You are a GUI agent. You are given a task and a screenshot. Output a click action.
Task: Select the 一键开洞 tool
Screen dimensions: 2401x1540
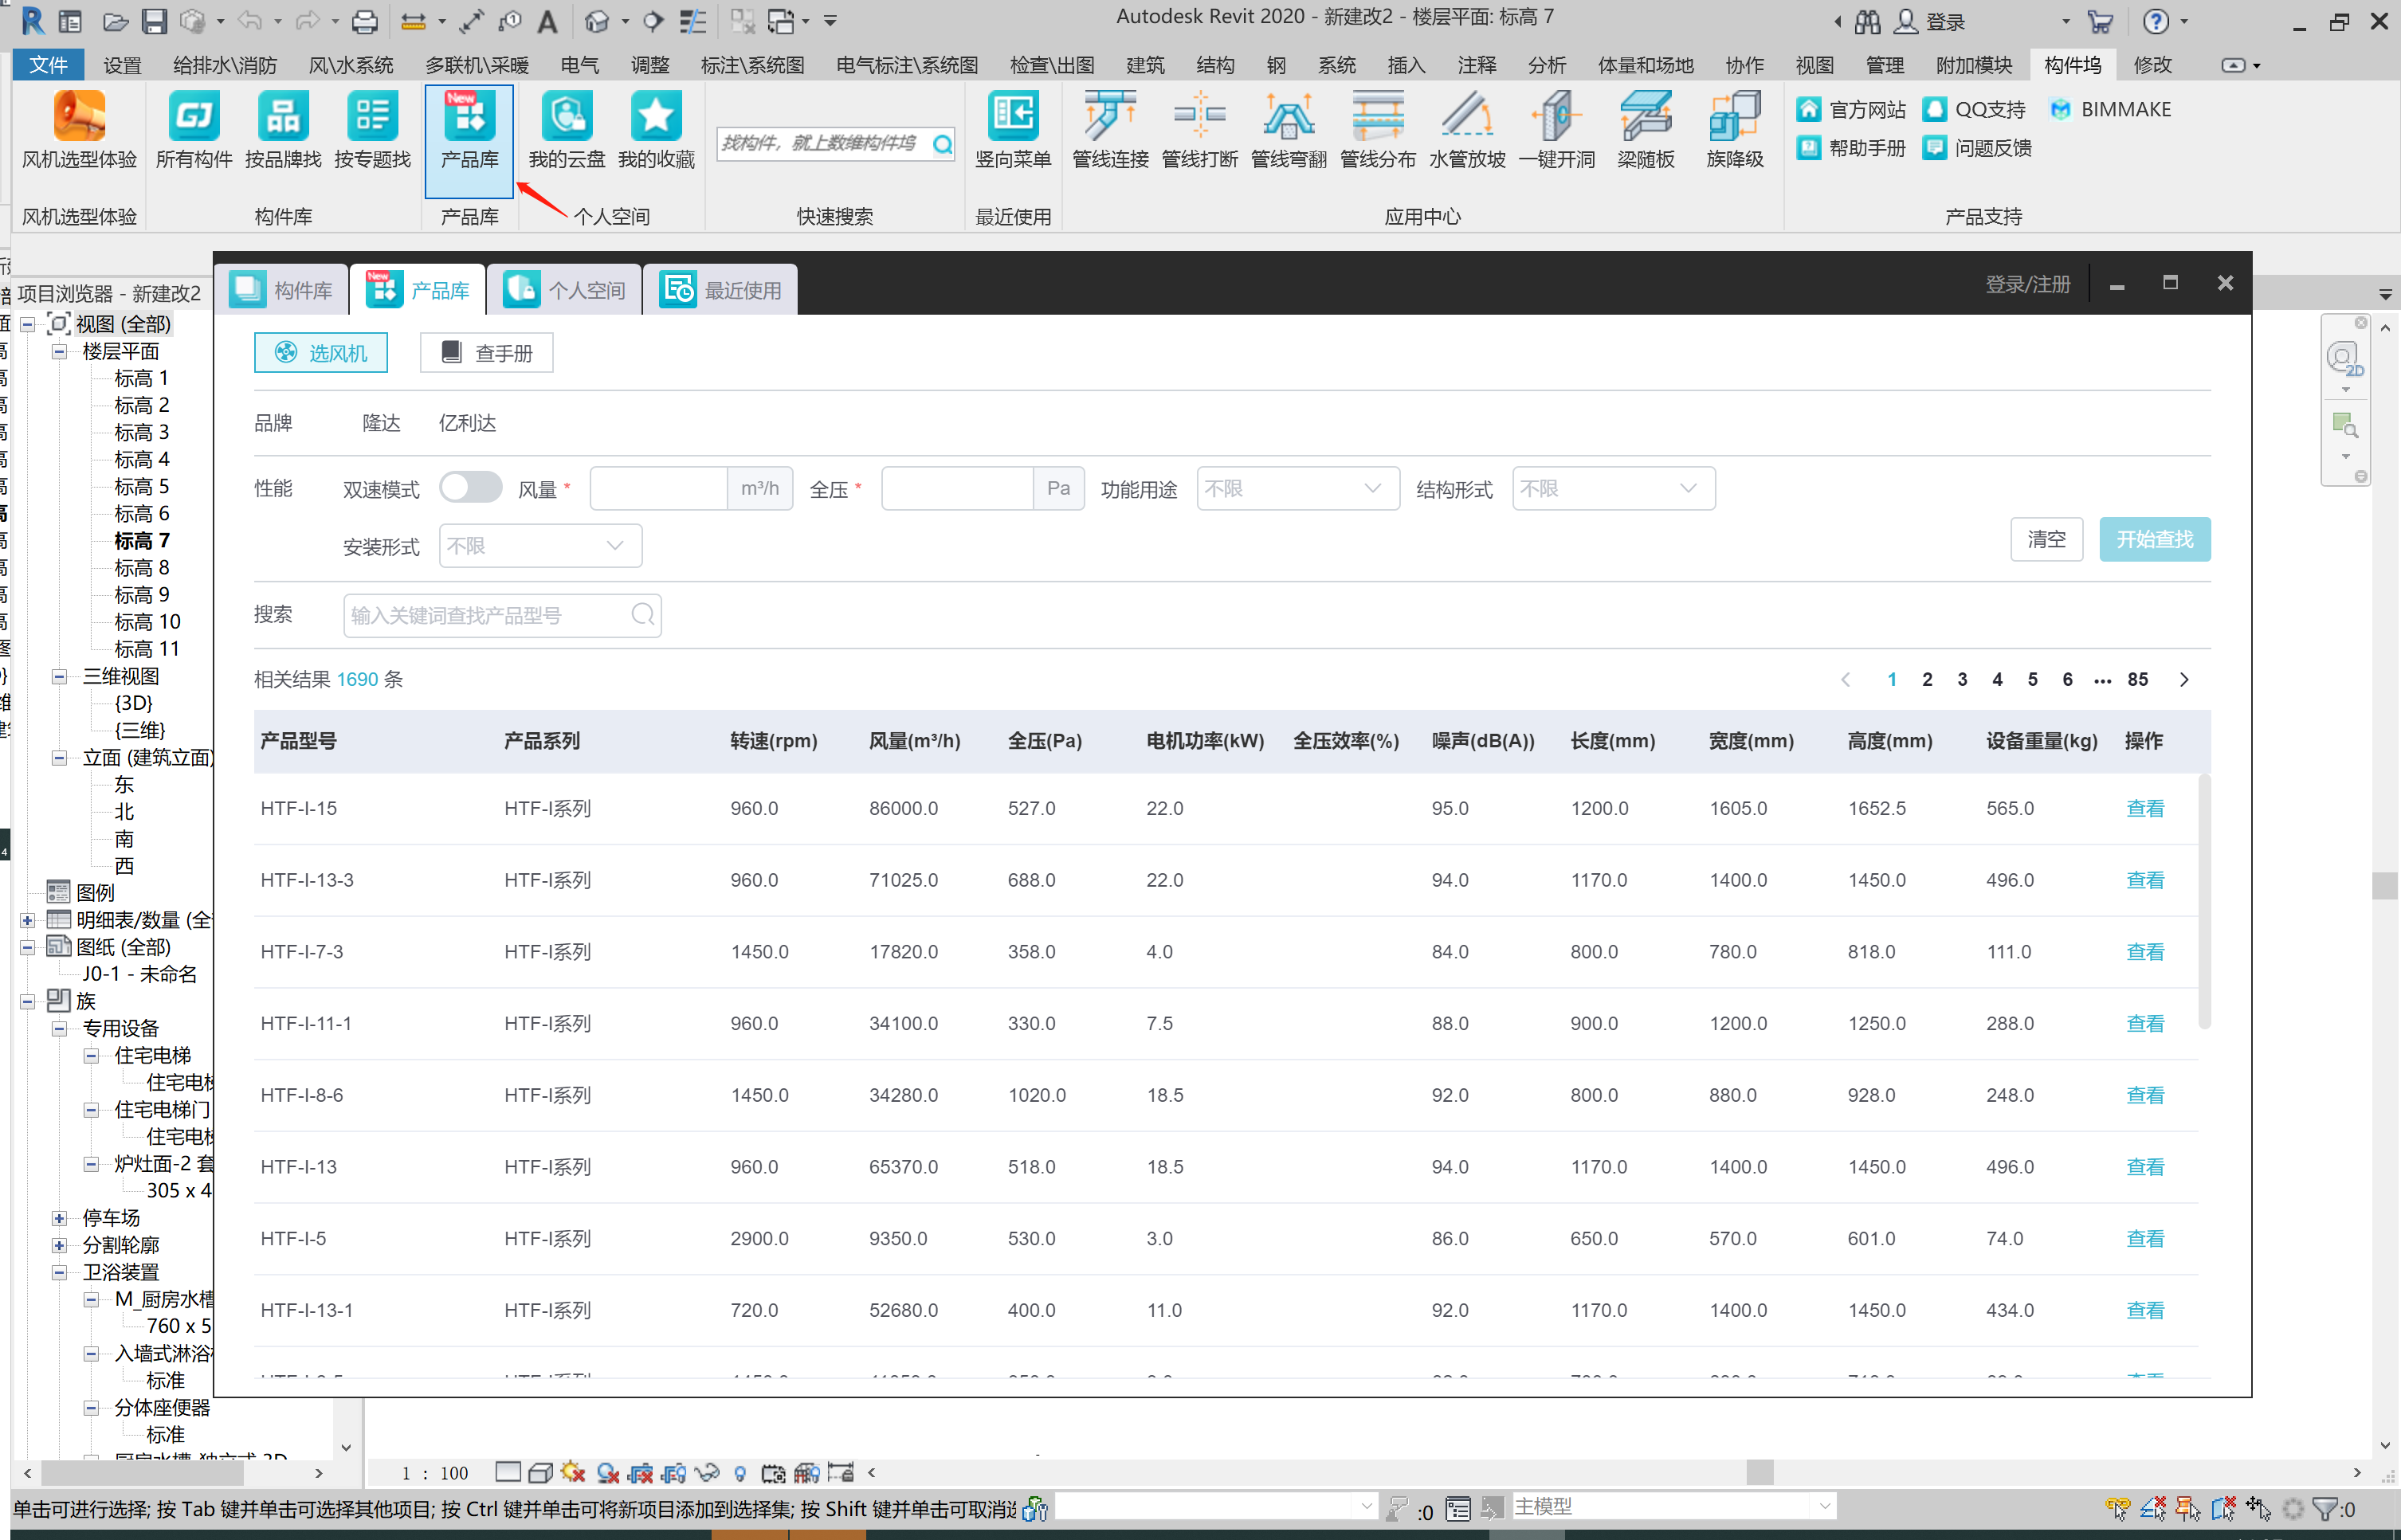1556,130
